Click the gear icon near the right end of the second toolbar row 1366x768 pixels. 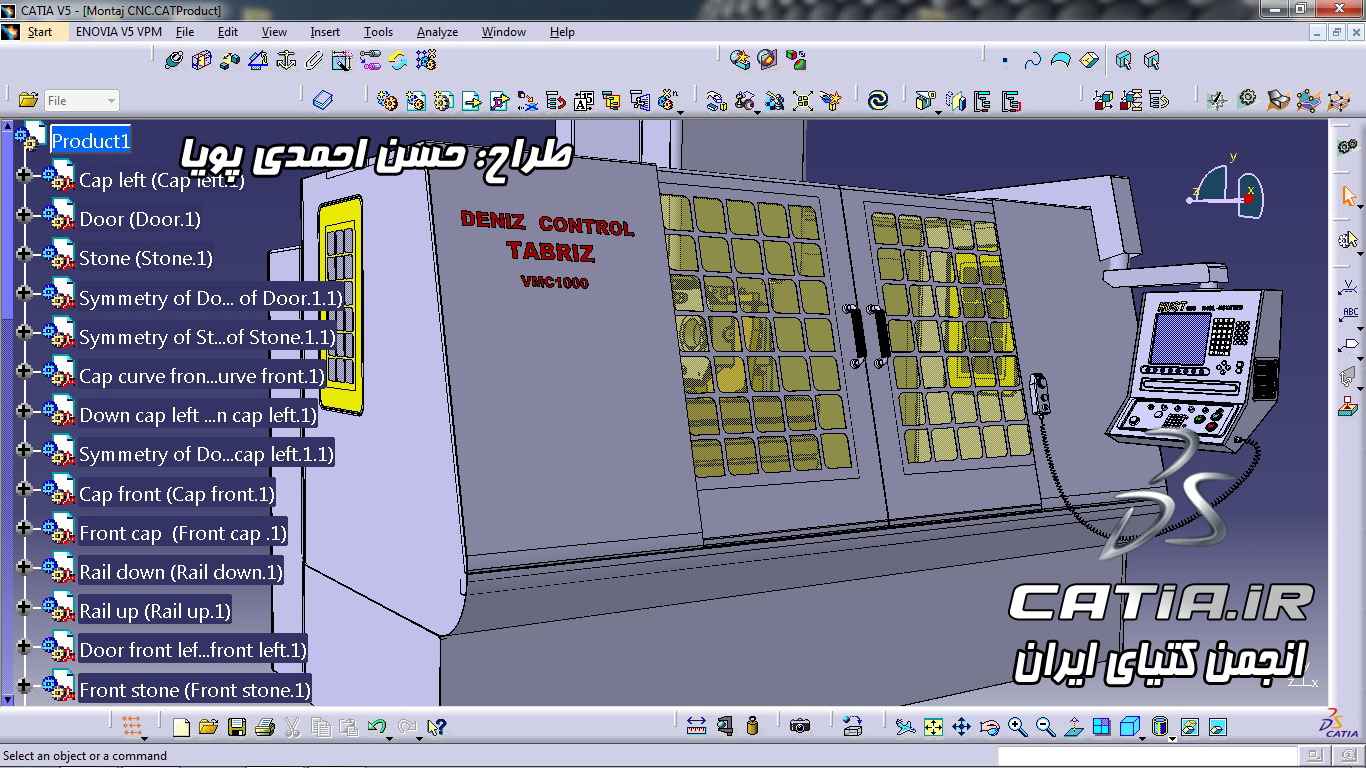click(1246, 100)
